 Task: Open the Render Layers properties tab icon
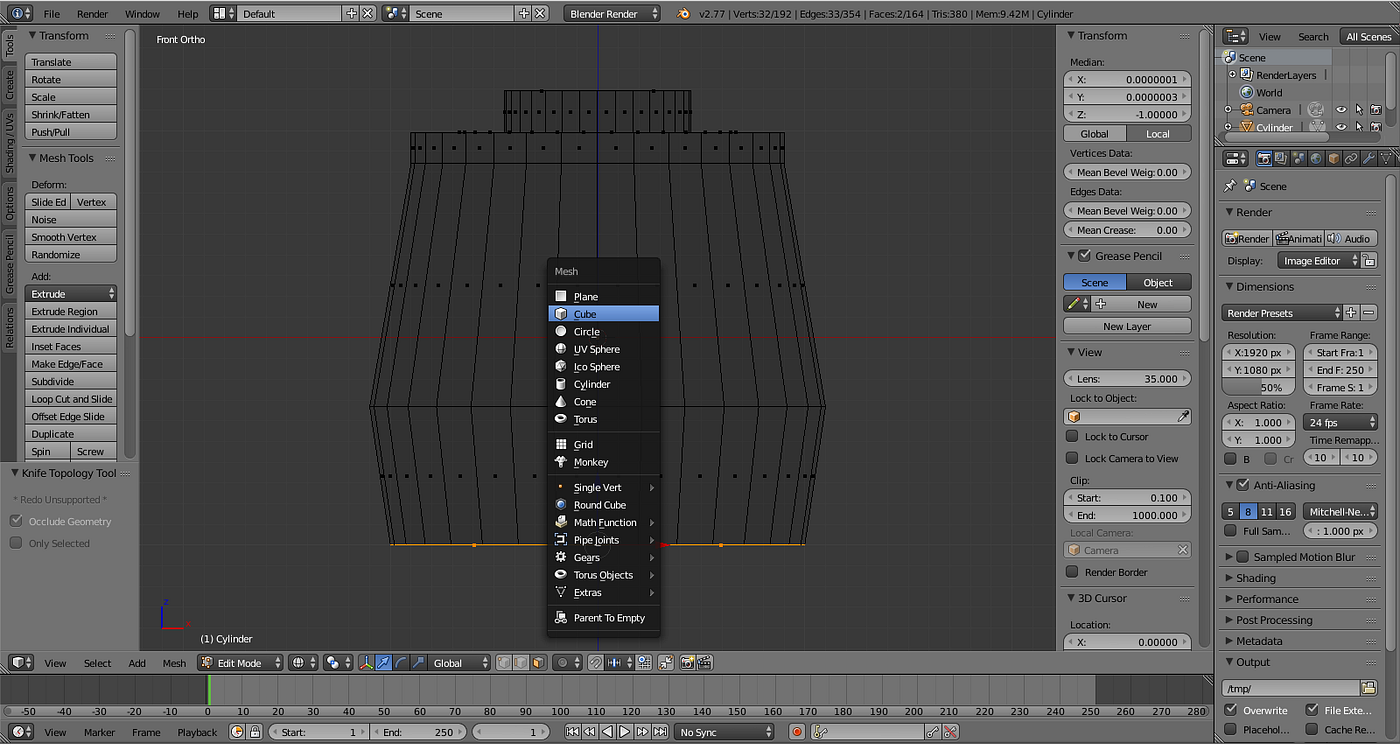coord(1281,158)
